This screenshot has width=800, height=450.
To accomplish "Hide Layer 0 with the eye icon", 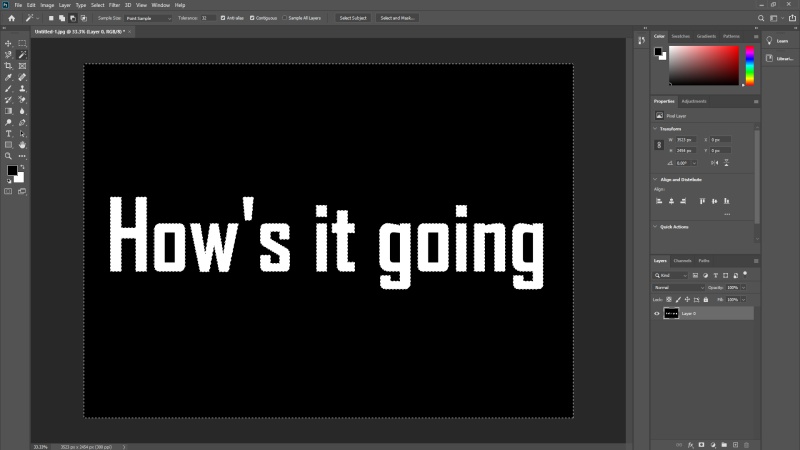I will pos(657,314).
